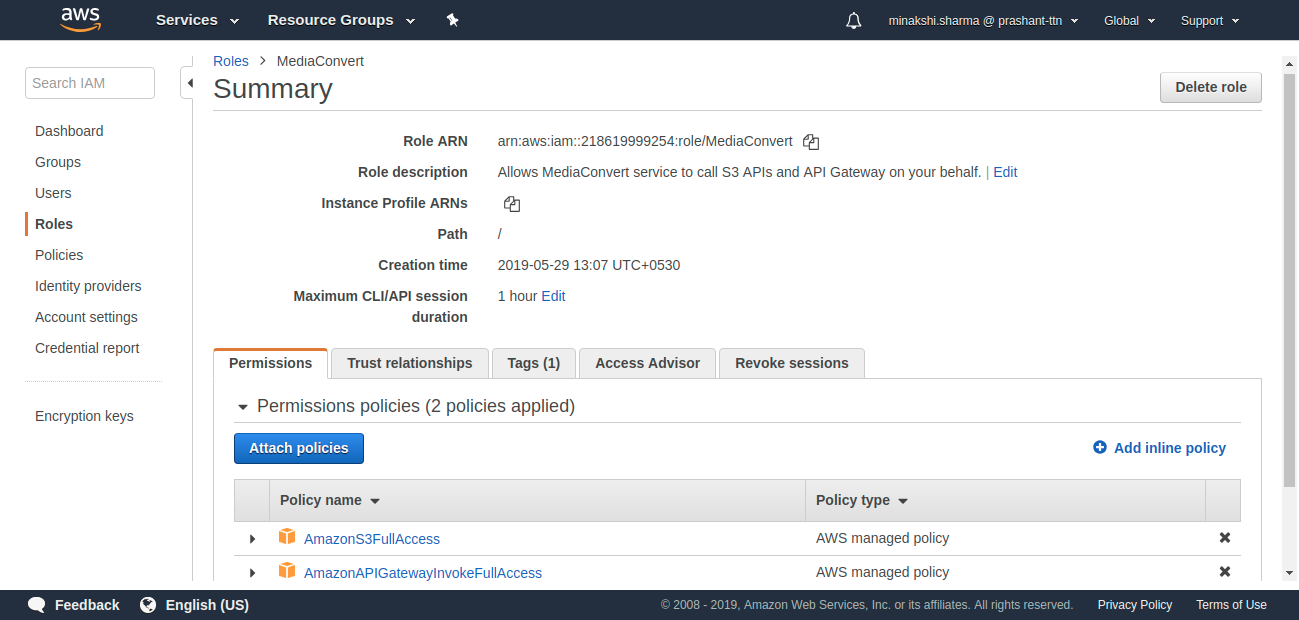The image size is (1299, 620).
Task: Click the Roles breadcrumb link
Action: 231,61
